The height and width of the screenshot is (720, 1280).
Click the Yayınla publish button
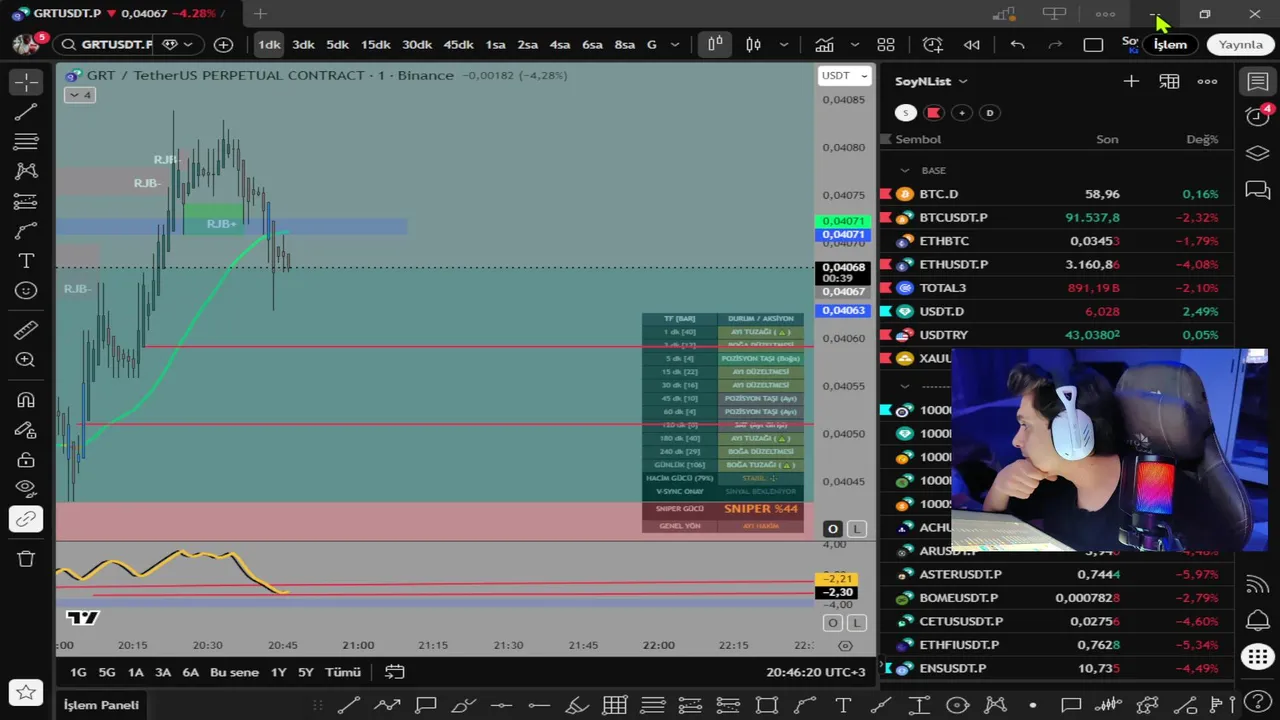coord(1240,44)
